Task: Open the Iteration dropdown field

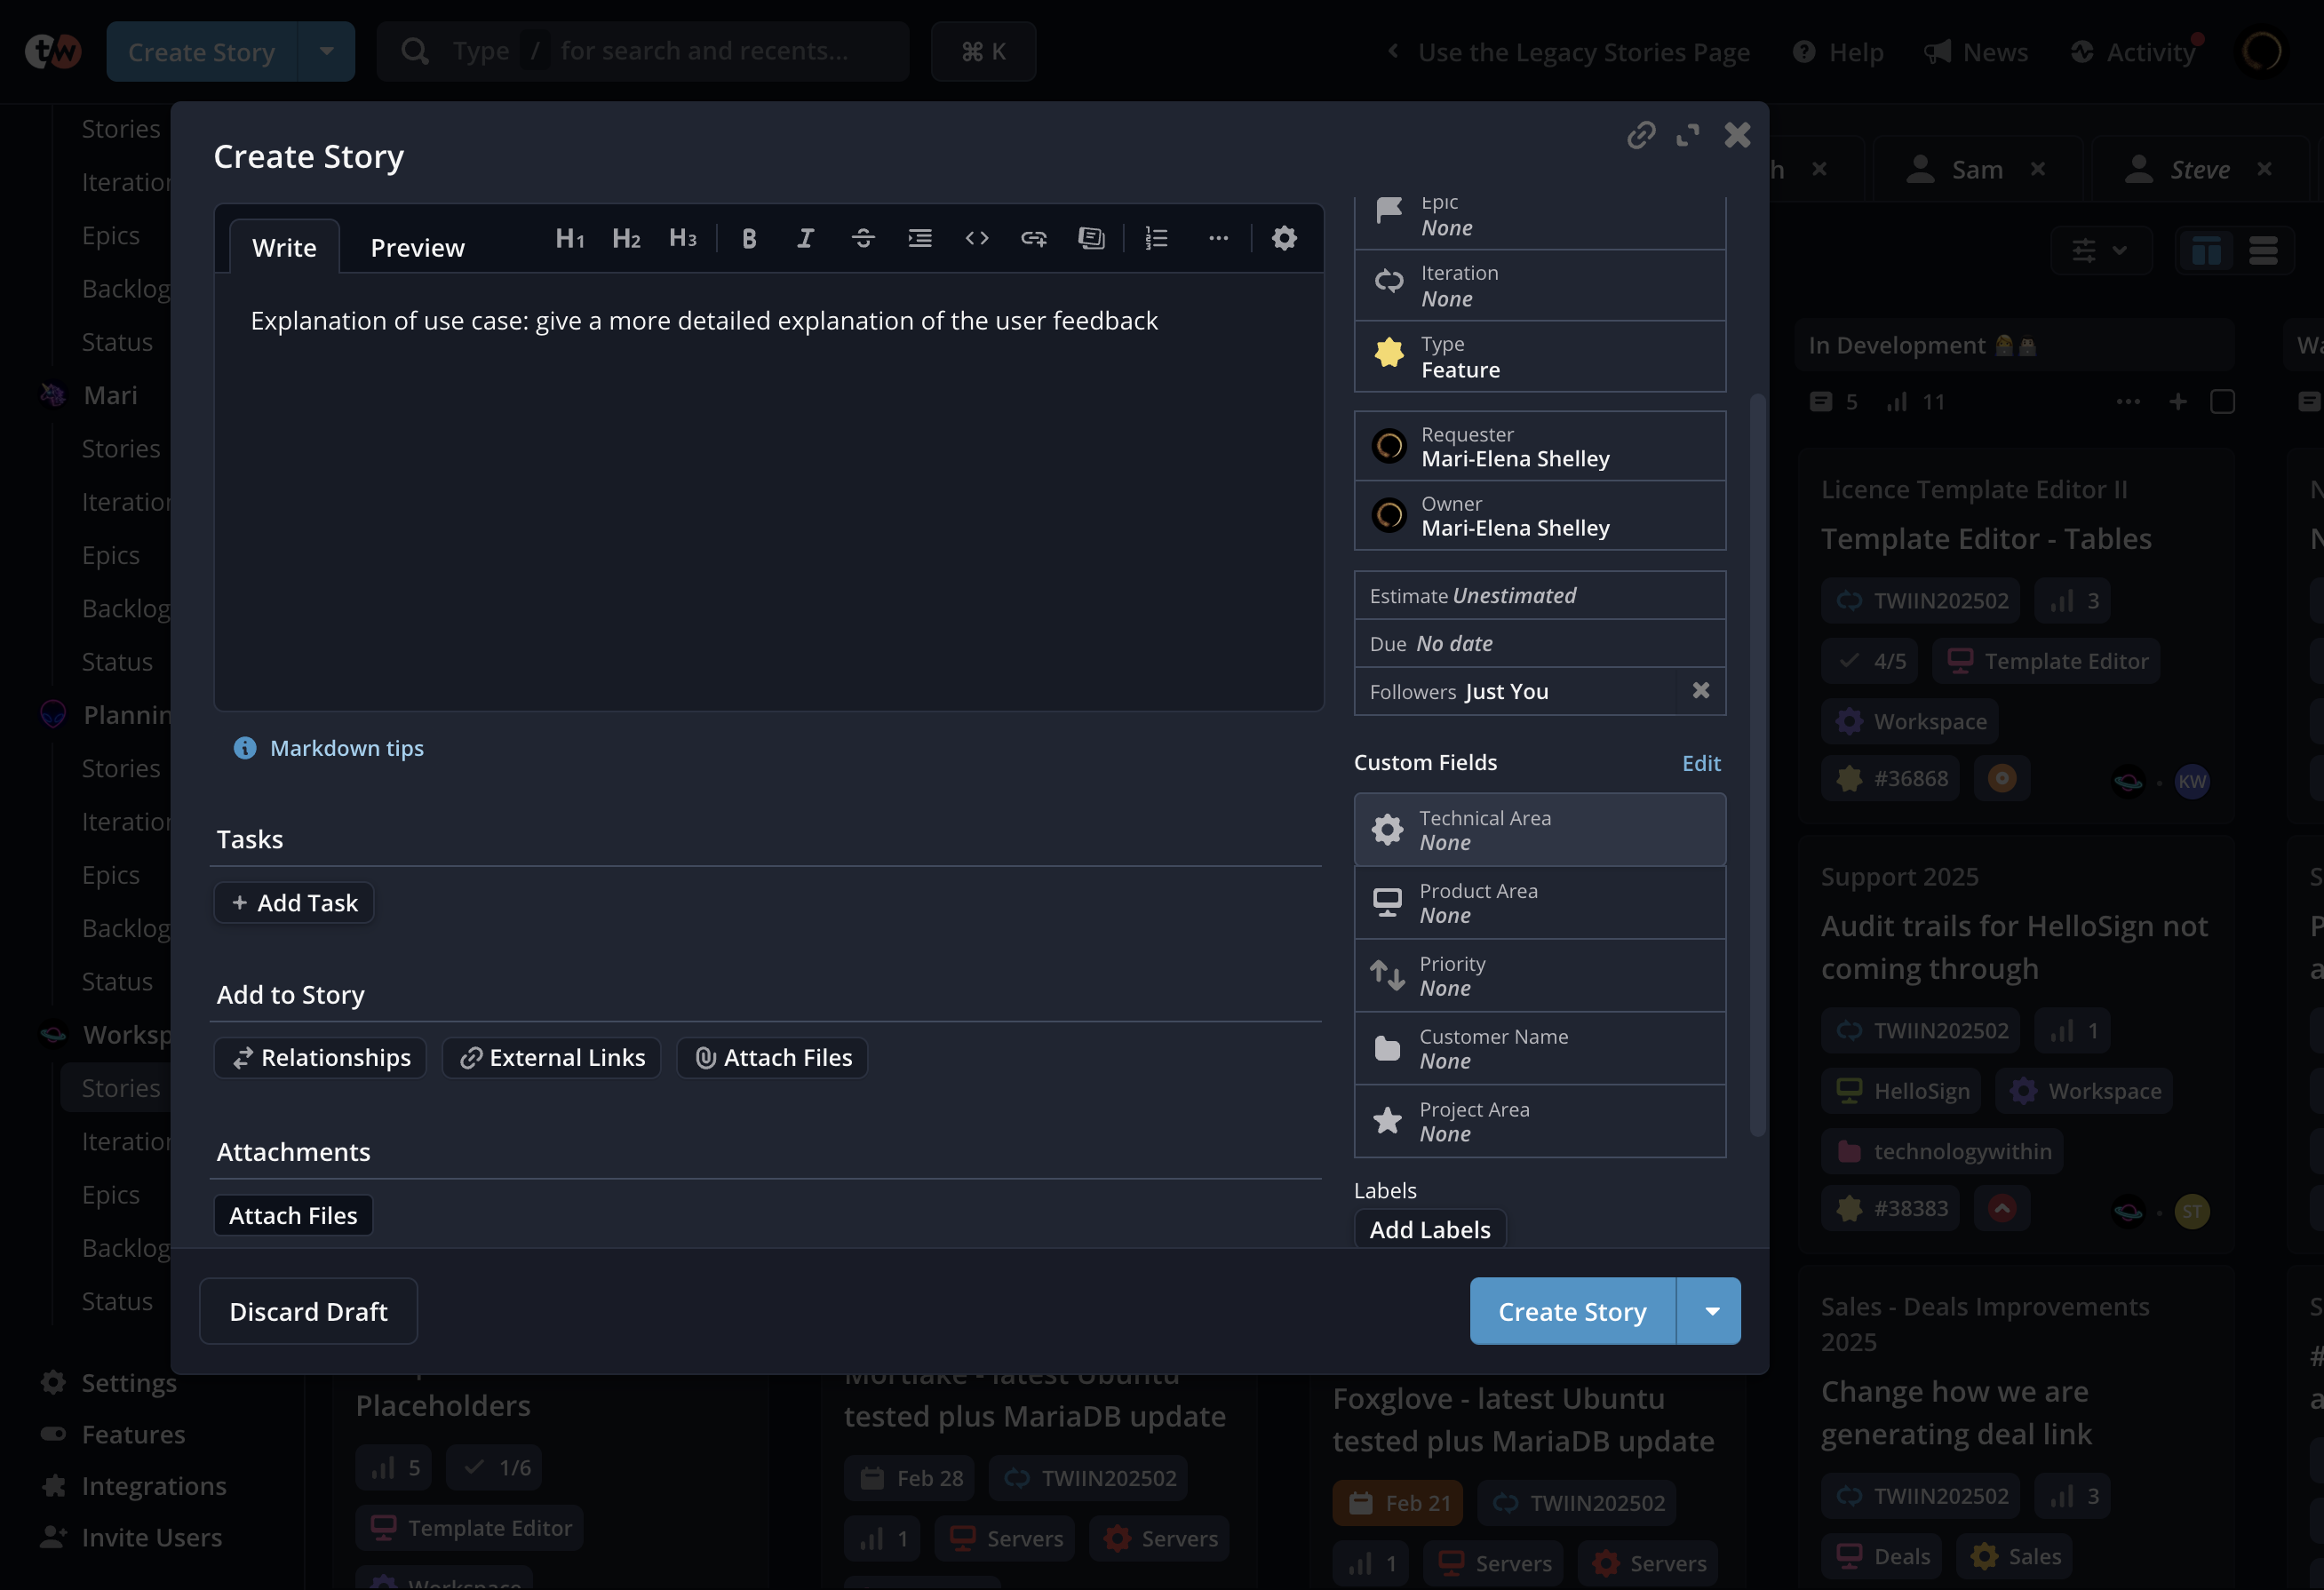Action: 1539,286
